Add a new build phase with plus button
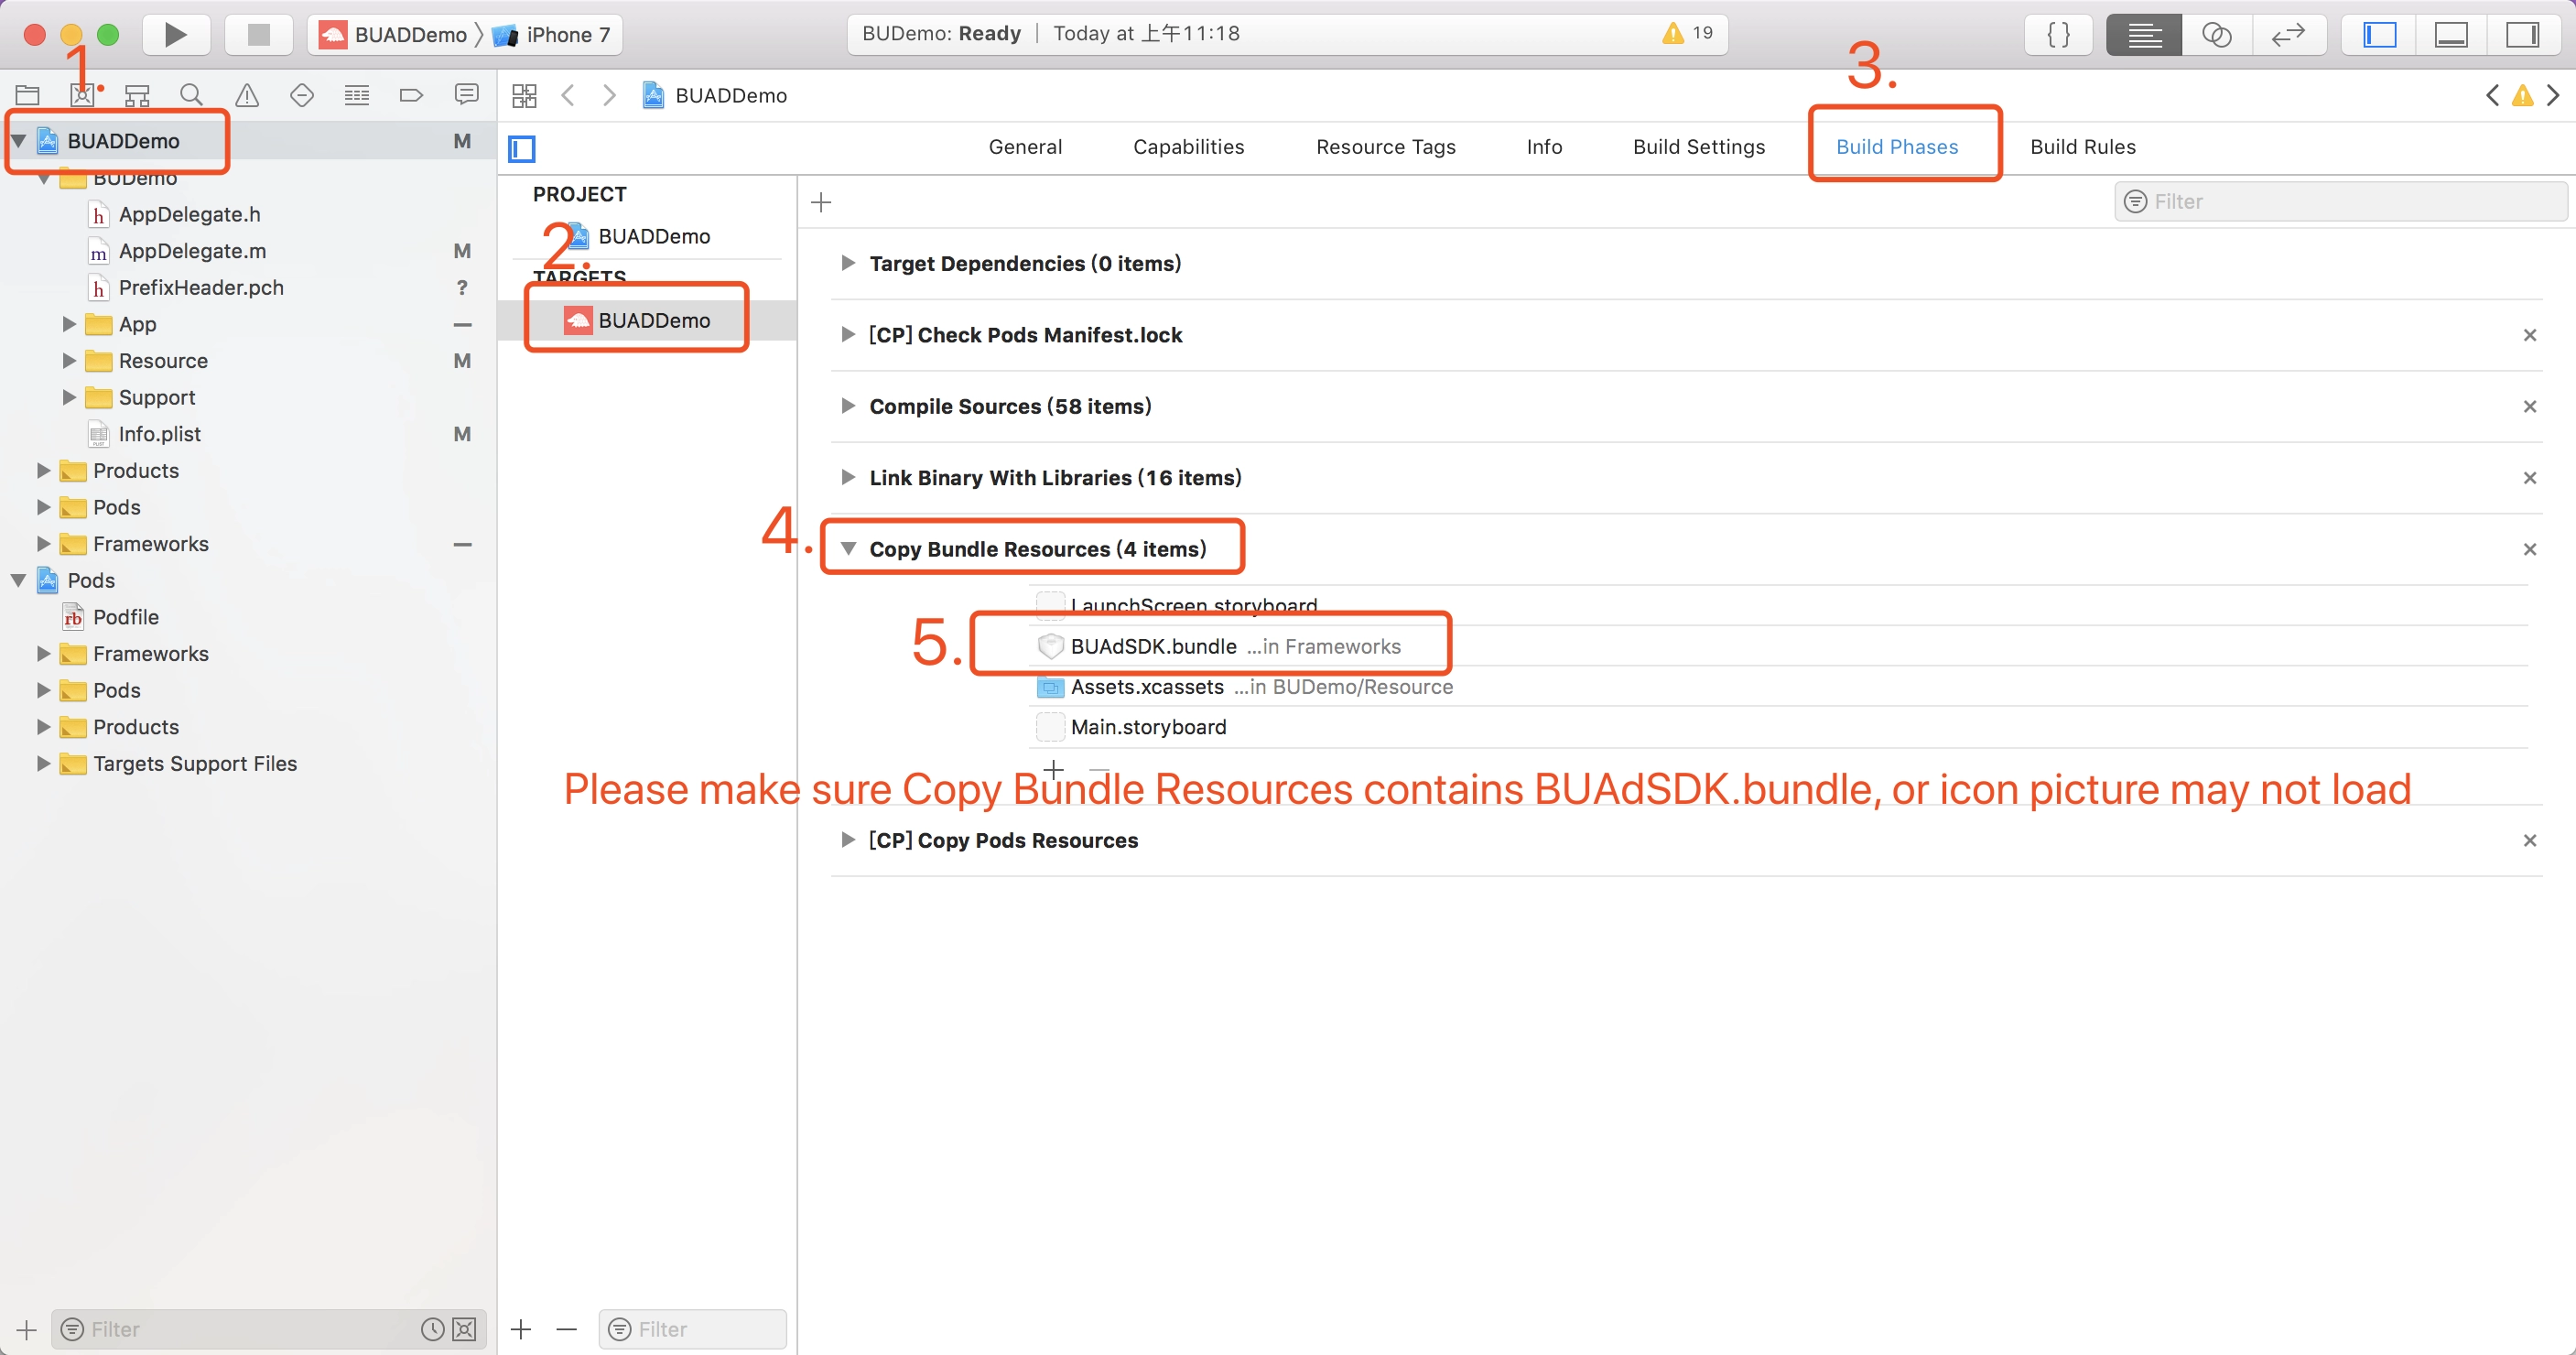Screen dimensions: 2576x1355 pyautogui.click(x=821, y=202)
